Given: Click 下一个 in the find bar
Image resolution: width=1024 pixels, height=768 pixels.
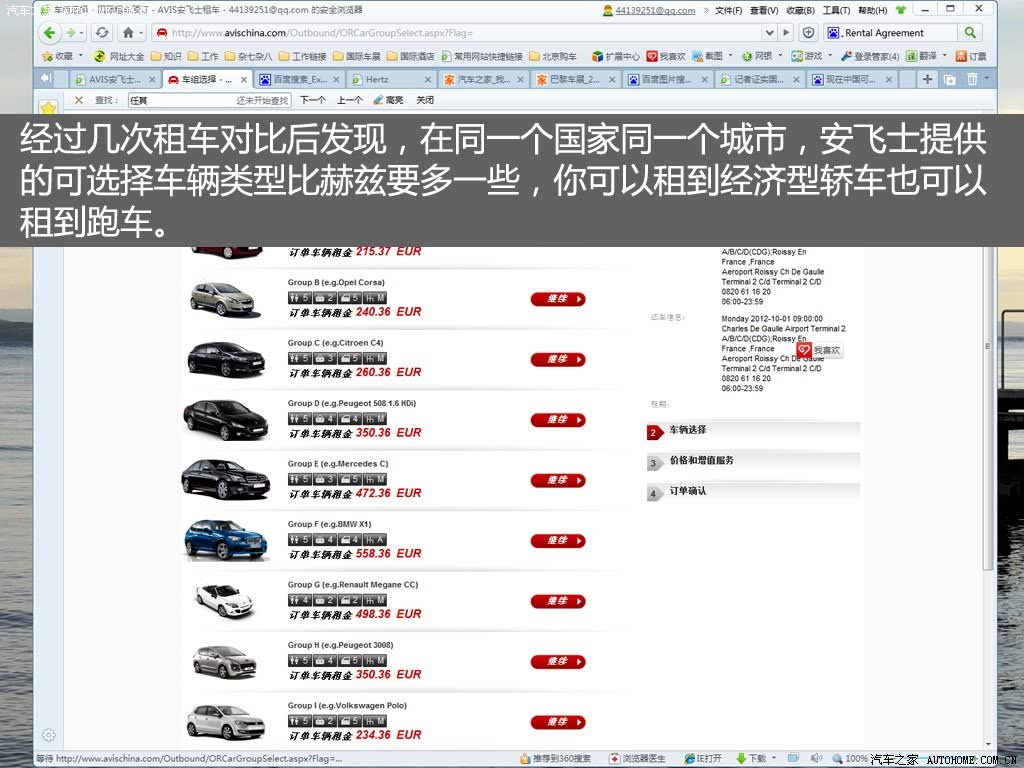Looking at the screenshot, I should (x=313, y=100).
